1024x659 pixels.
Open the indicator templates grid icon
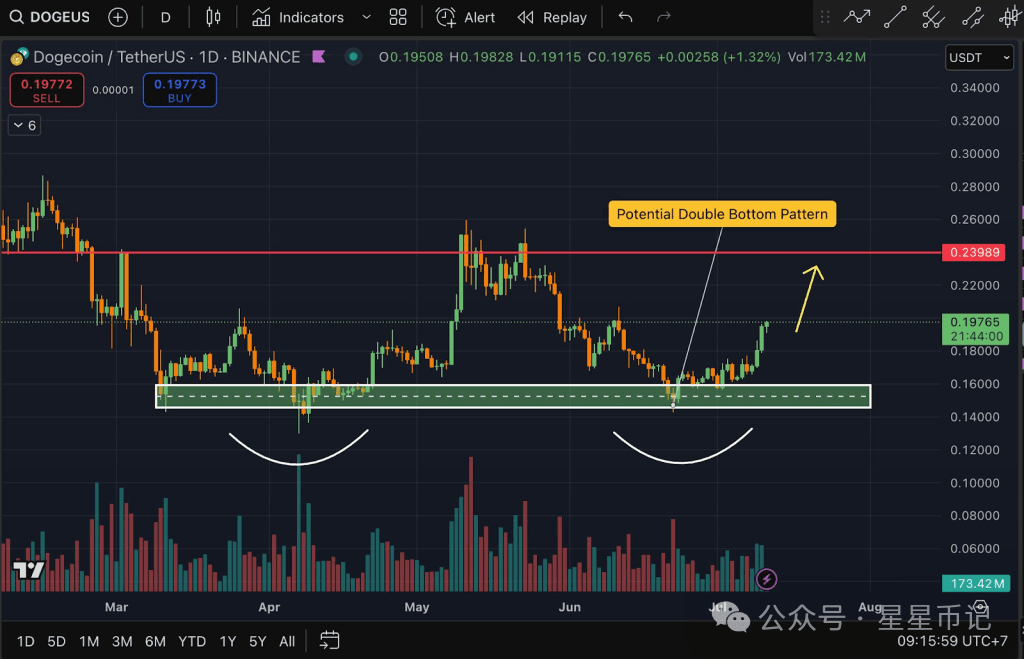[x=398, y=17]
